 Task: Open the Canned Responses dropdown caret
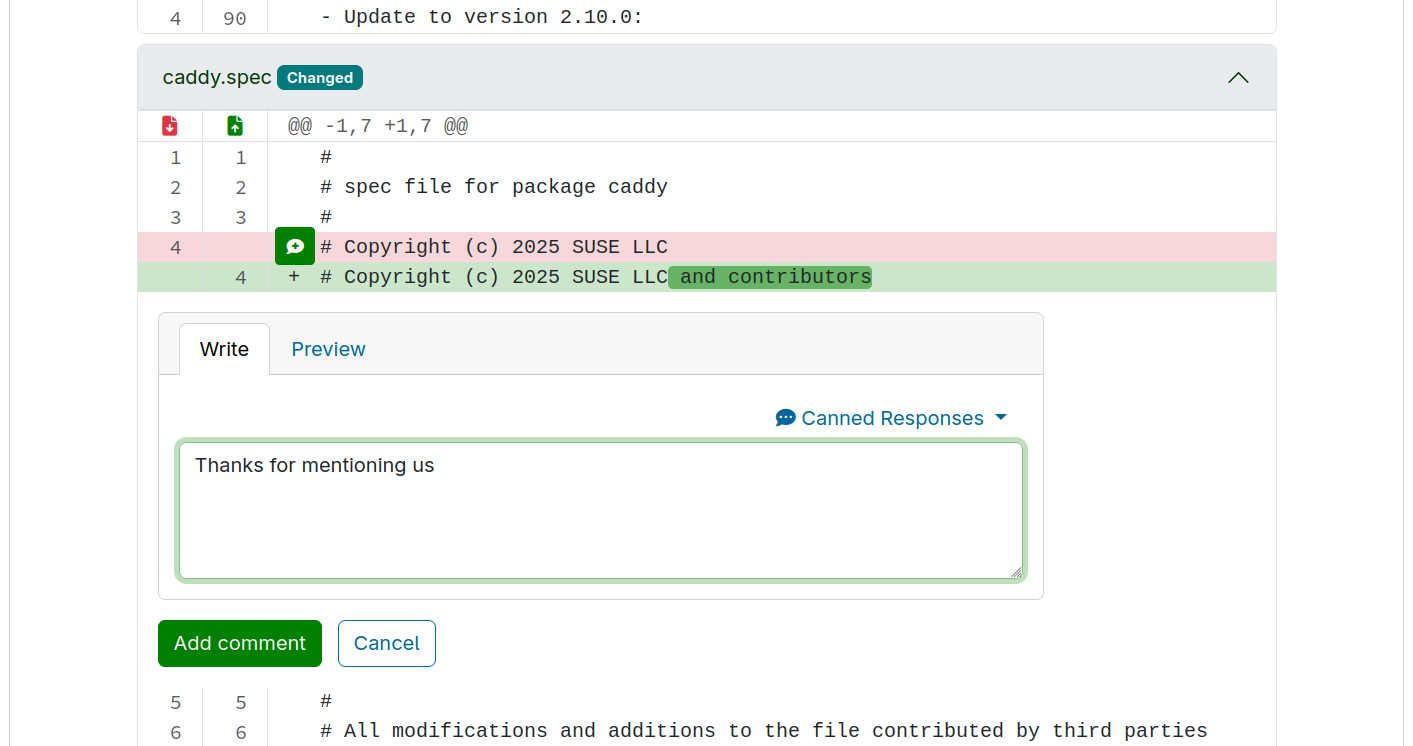click(1001, 418)
